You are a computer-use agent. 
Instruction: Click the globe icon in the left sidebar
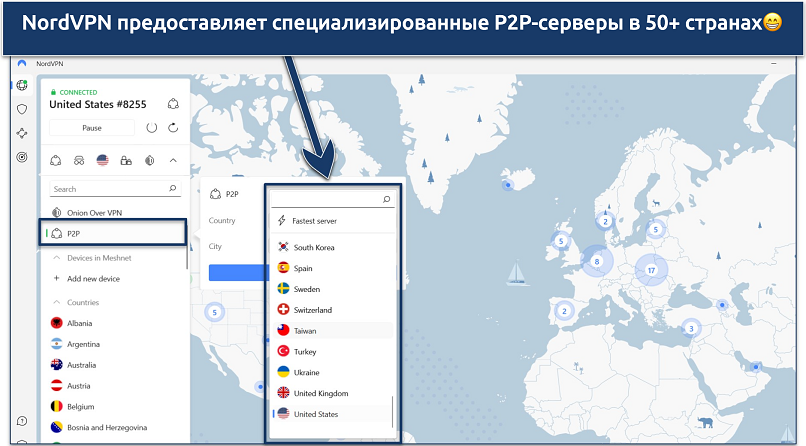[22, 85]
